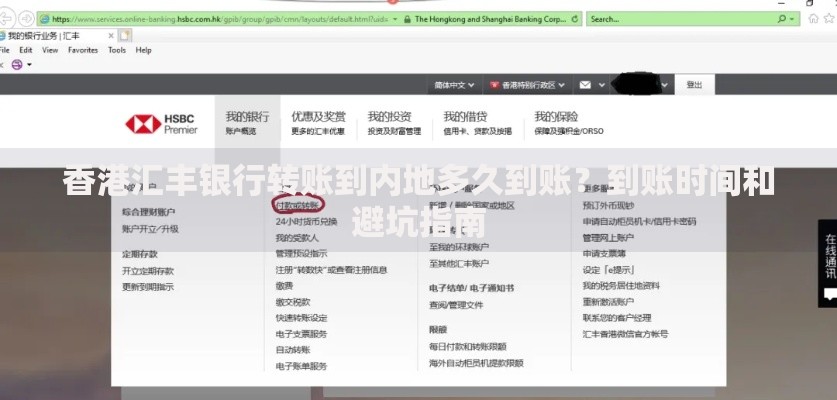Click the 付款或转账 link

point(297,205)
